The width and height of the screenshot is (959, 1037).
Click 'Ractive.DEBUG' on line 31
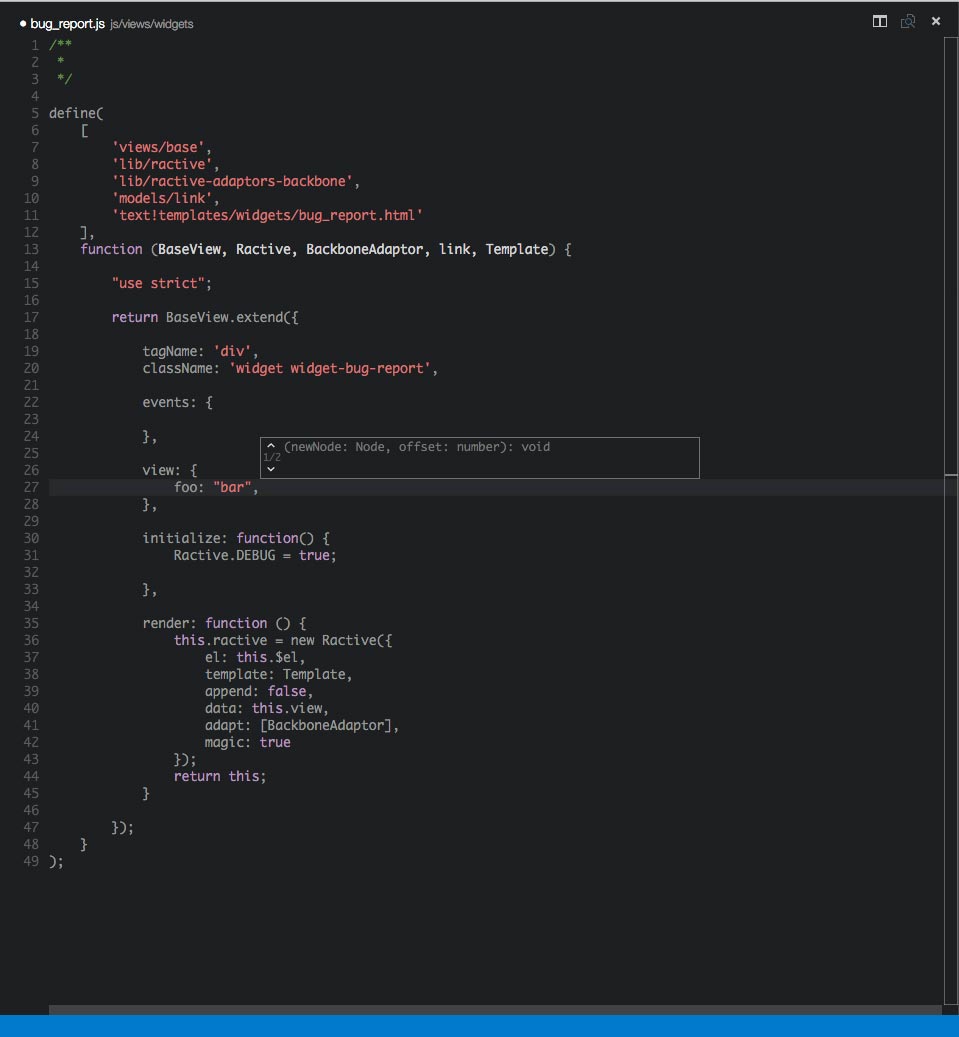click(224, 556)
